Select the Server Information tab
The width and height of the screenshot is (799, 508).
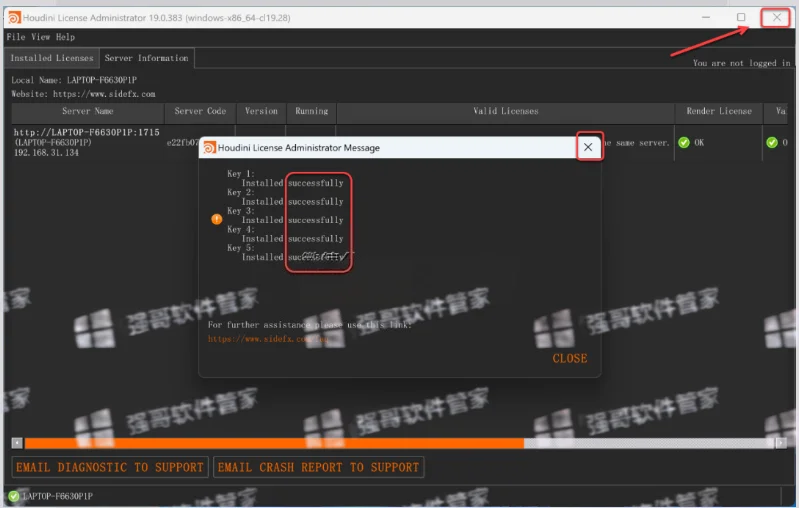pyautogui.click(x=146, y=58)
